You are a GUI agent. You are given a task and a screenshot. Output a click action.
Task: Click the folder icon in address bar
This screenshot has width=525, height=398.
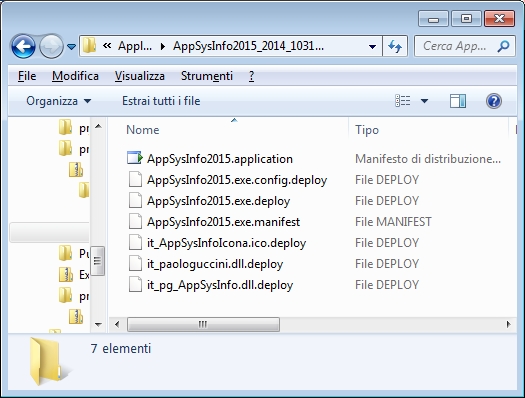pyautogui.click(x=90, y=46)
